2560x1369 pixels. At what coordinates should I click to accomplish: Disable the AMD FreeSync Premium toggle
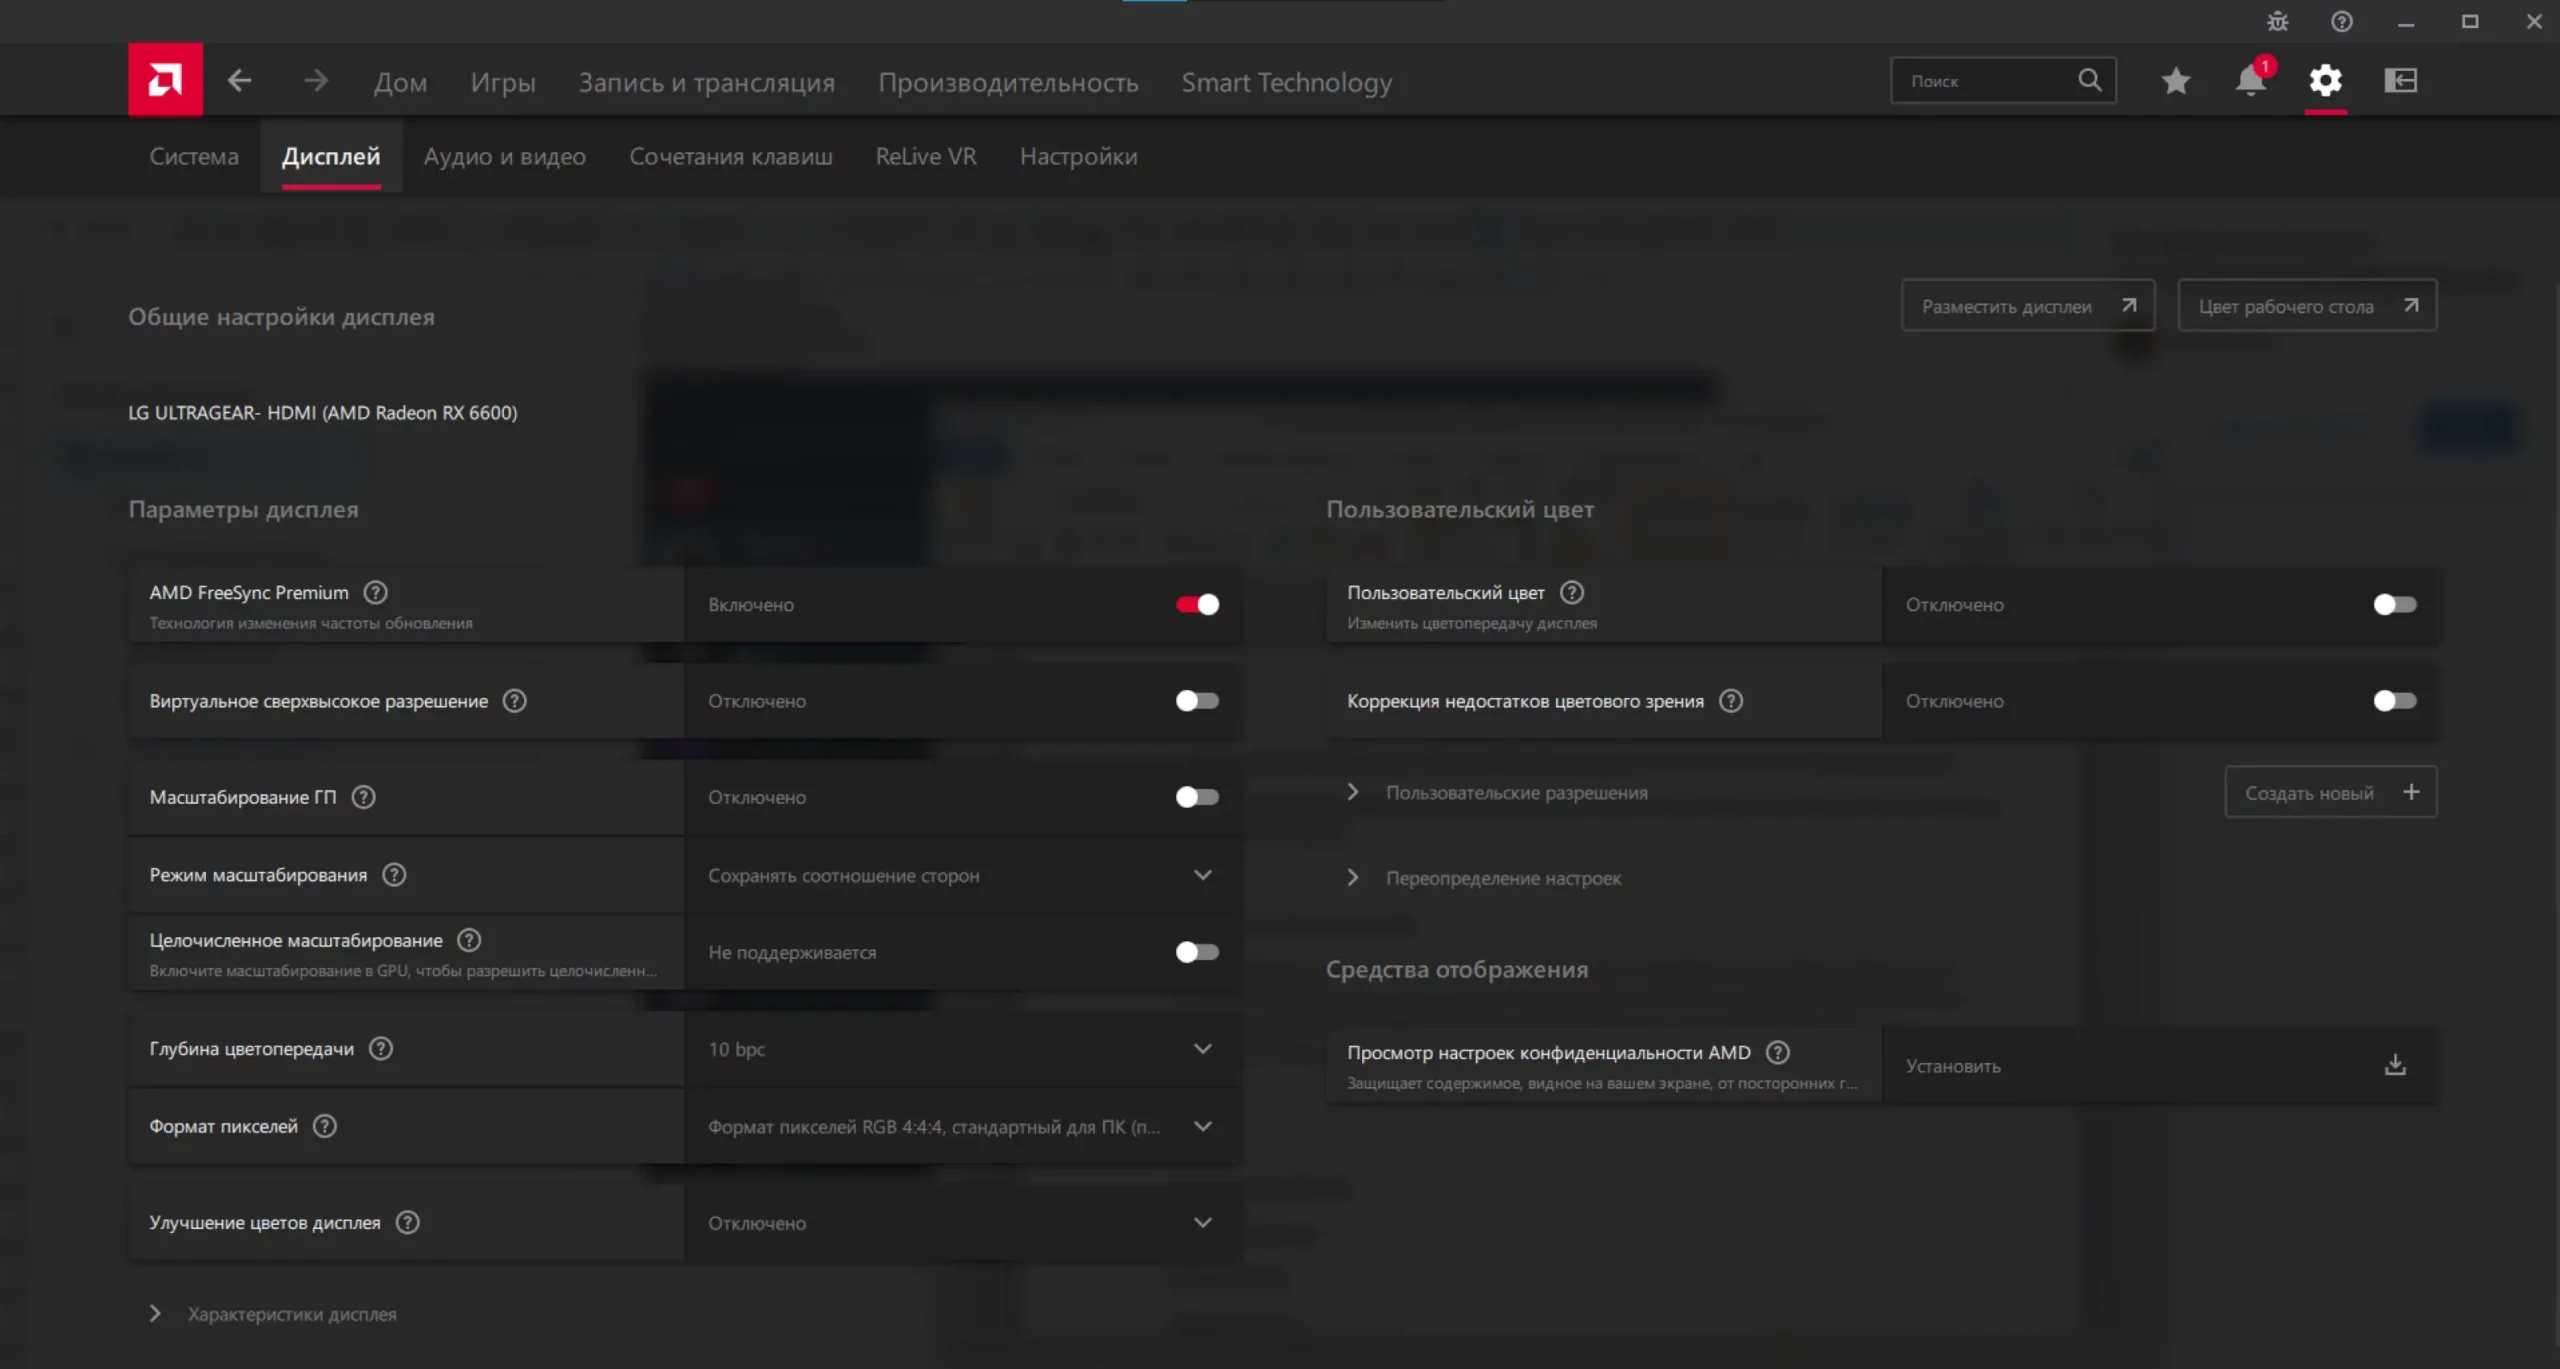pos(1197,604)
